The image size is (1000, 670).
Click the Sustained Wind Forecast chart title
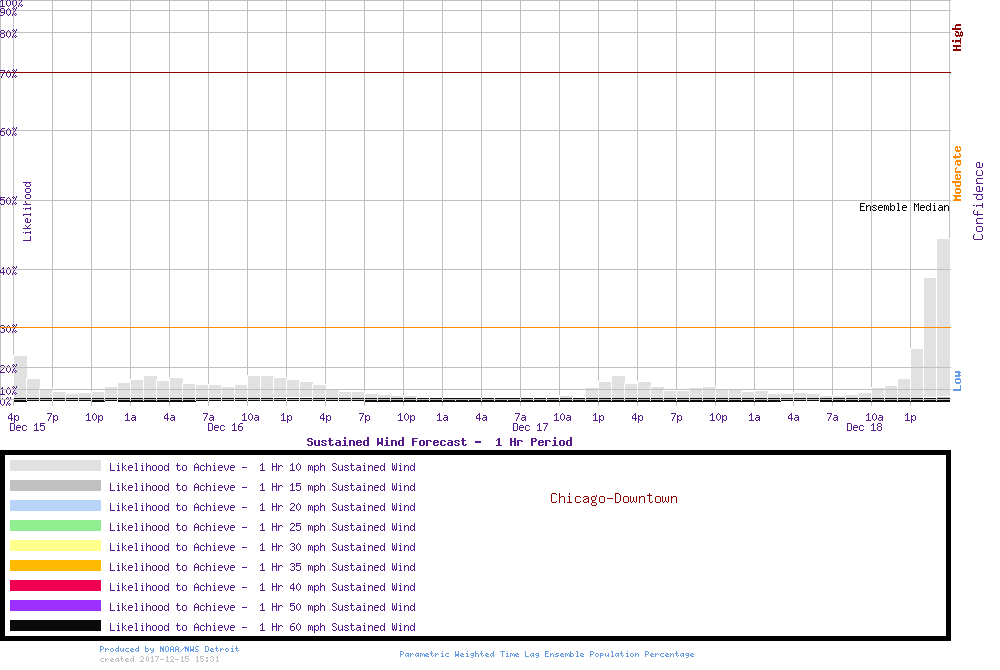439,442
